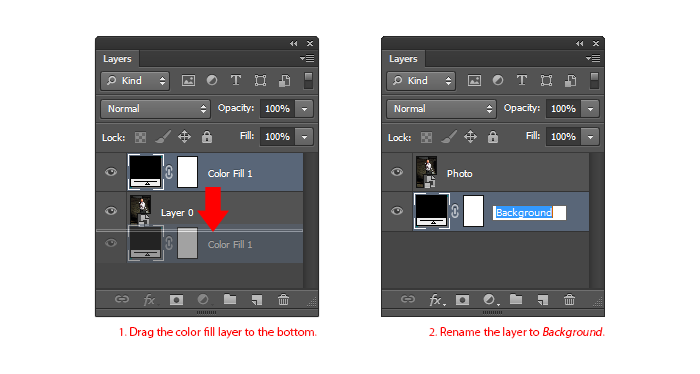Create new group folder in left panel
Image resolution: width=700 pixels, height=374 pixels.
[x=230, y=299]
